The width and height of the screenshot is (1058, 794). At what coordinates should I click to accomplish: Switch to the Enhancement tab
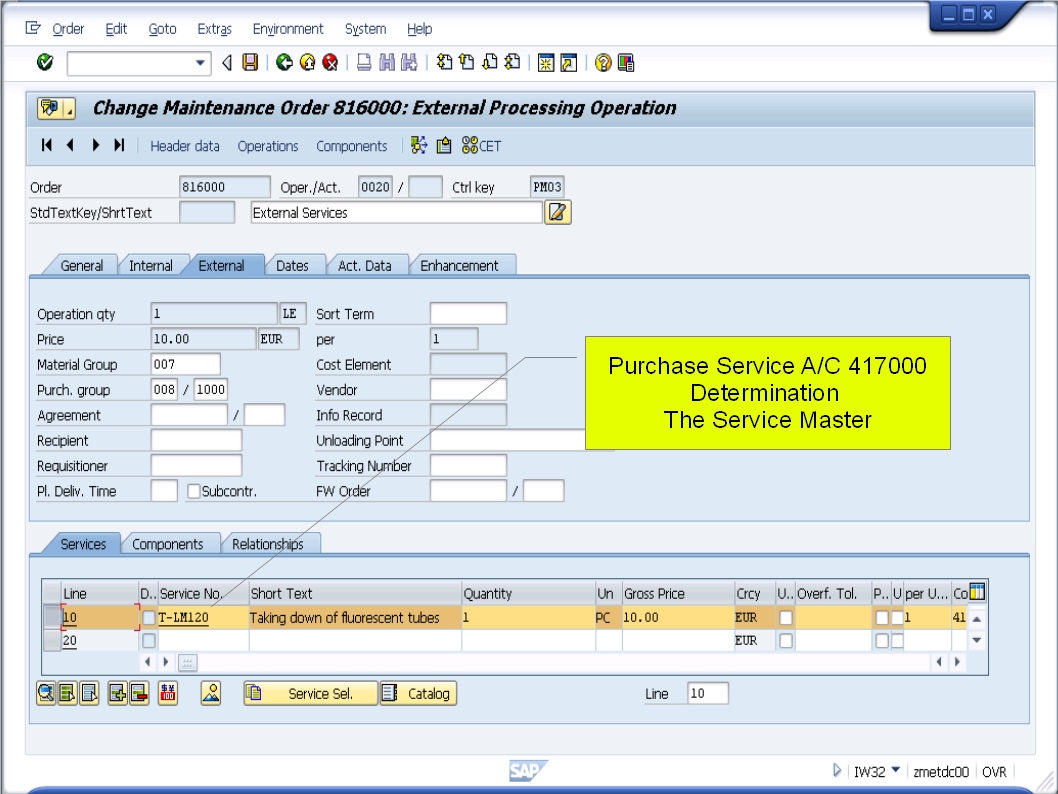(x=460, y=265)
